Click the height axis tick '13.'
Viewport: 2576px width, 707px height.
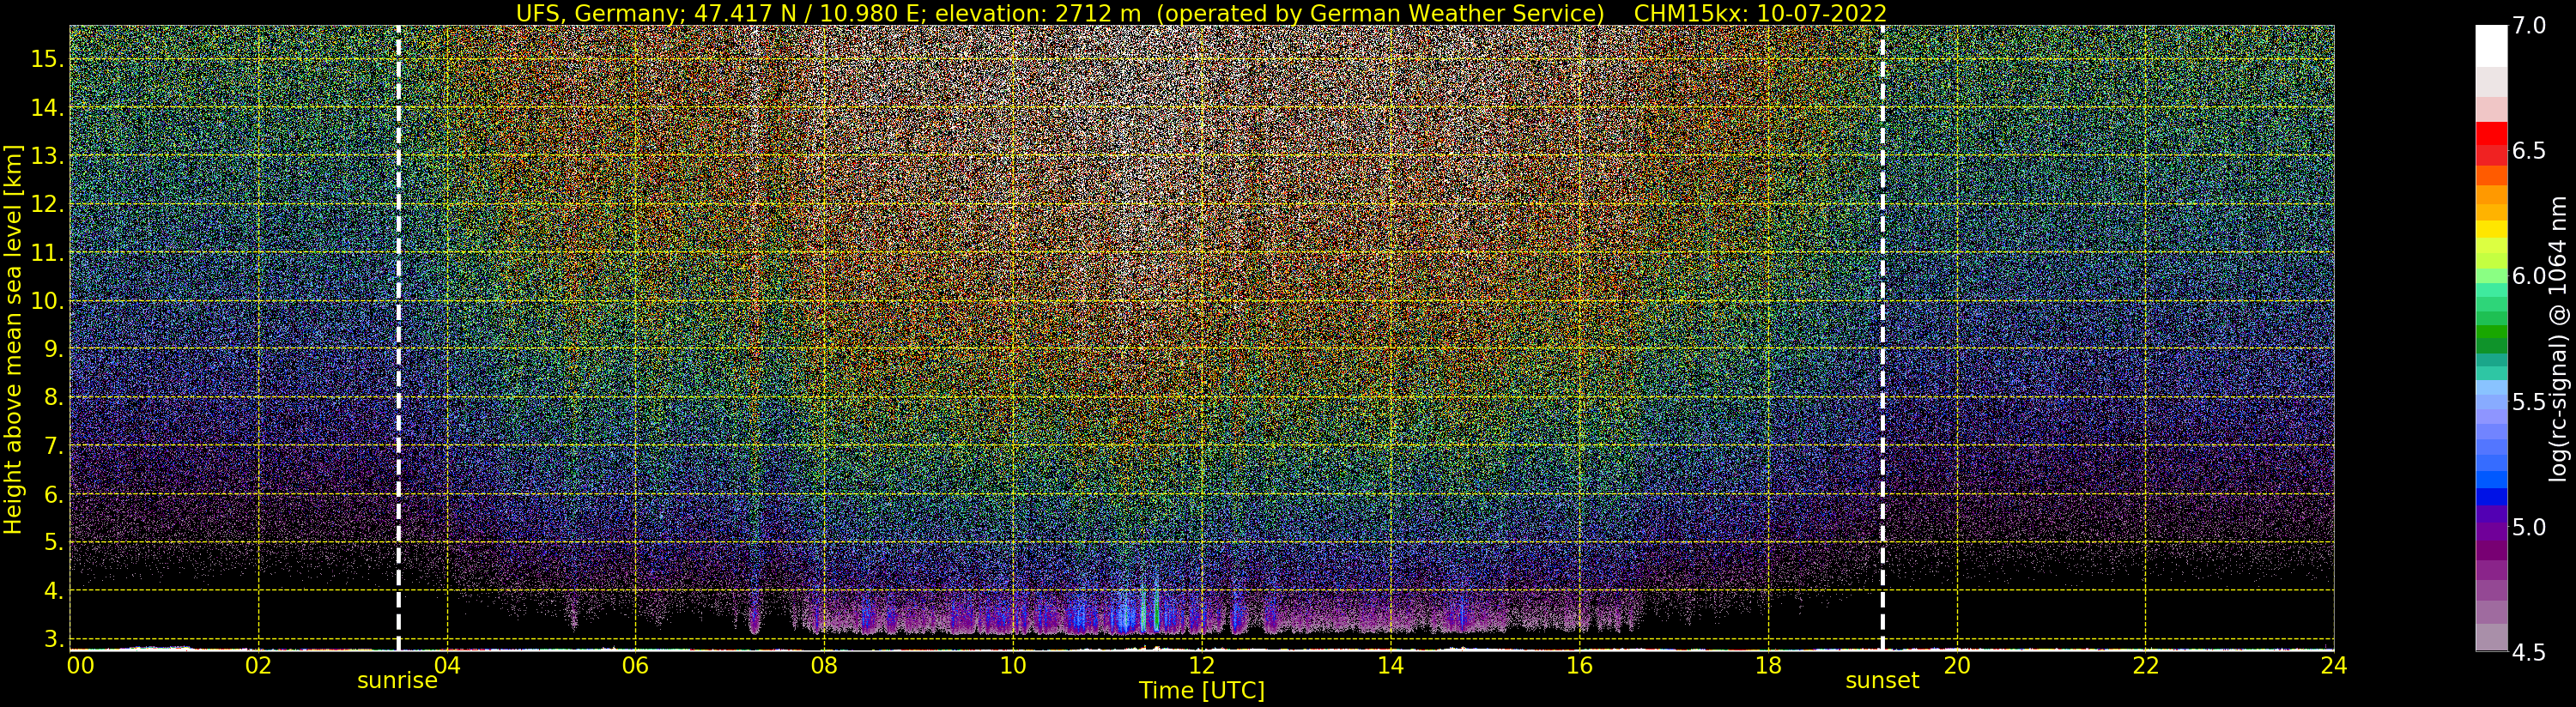click(47, 156)
